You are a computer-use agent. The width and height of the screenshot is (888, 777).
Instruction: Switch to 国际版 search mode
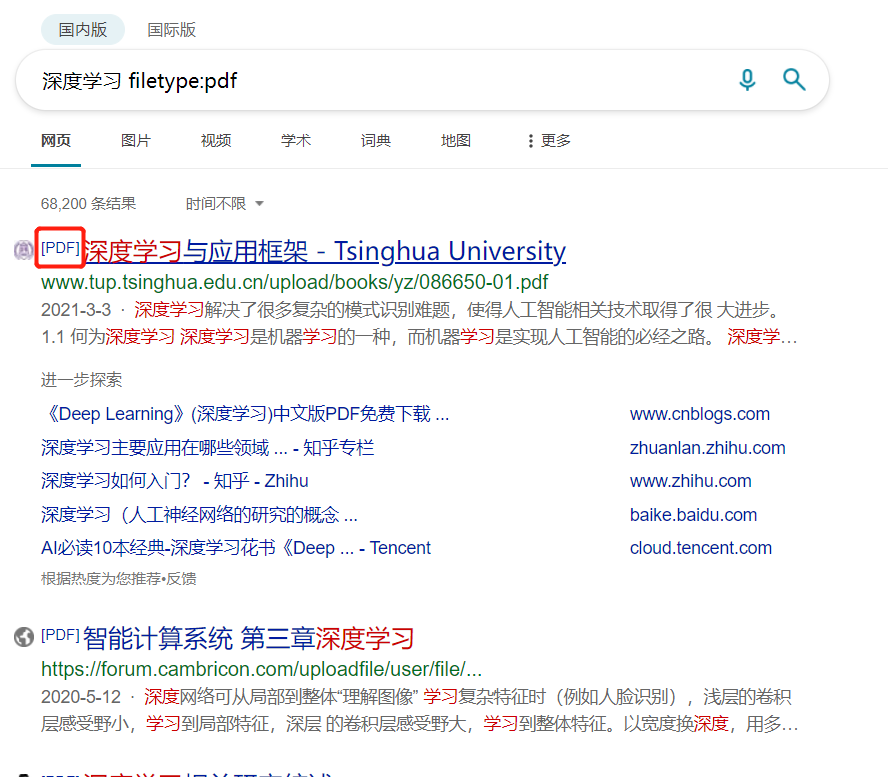click(x=172, y=29)
